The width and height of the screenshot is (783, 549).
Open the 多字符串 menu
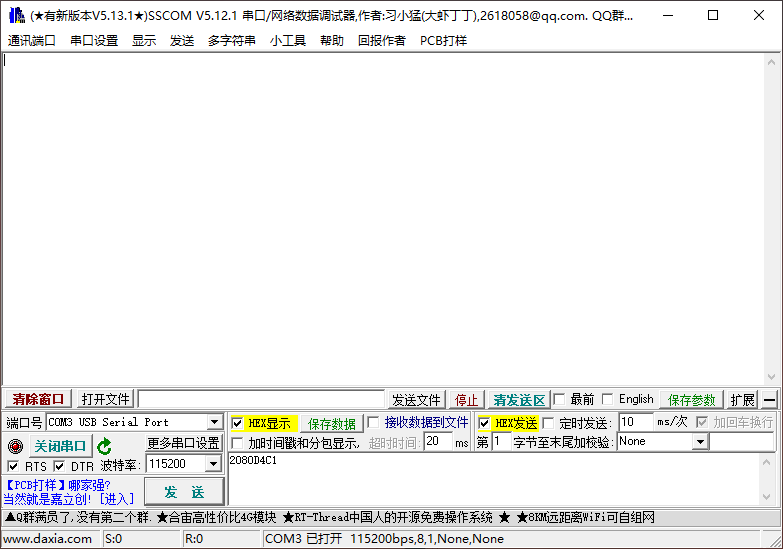(231, 41)
